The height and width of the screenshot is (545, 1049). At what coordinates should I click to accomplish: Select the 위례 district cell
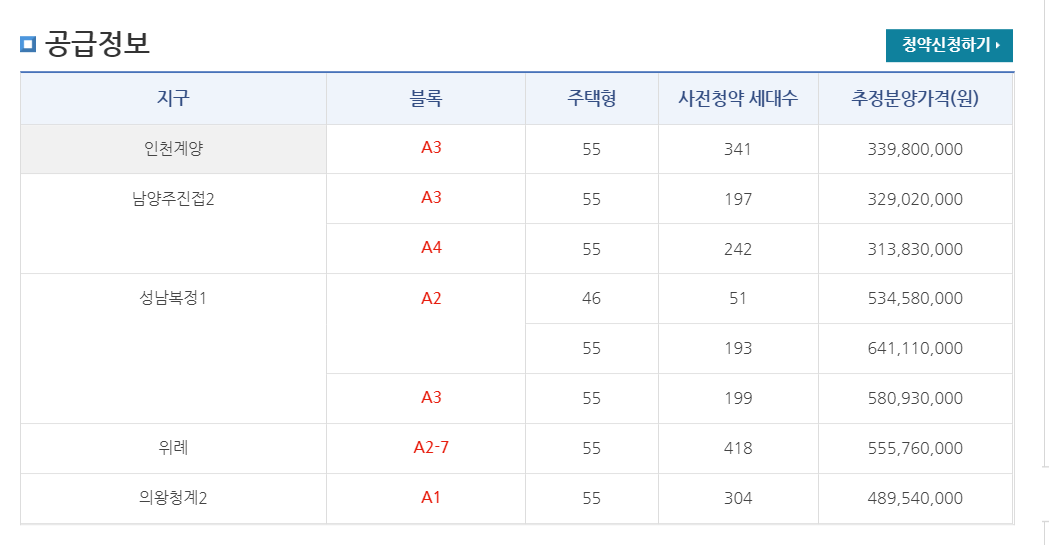coord(173,447)
